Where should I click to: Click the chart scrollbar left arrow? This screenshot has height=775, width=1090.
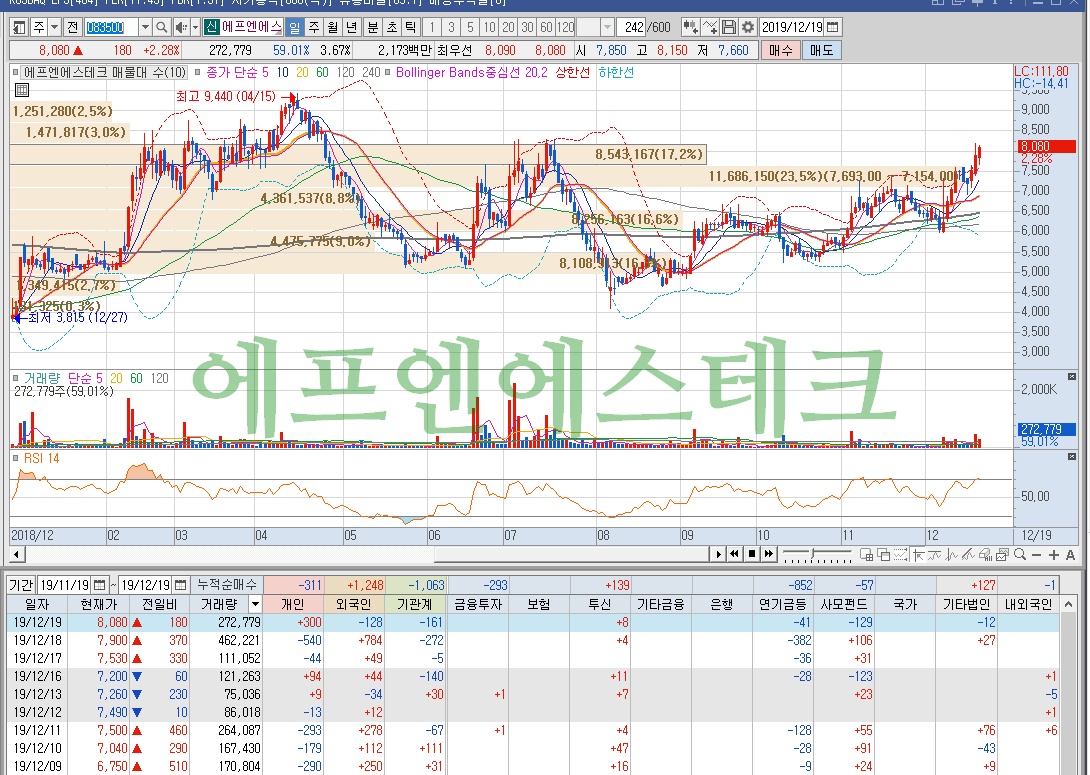tap(17, 554)
